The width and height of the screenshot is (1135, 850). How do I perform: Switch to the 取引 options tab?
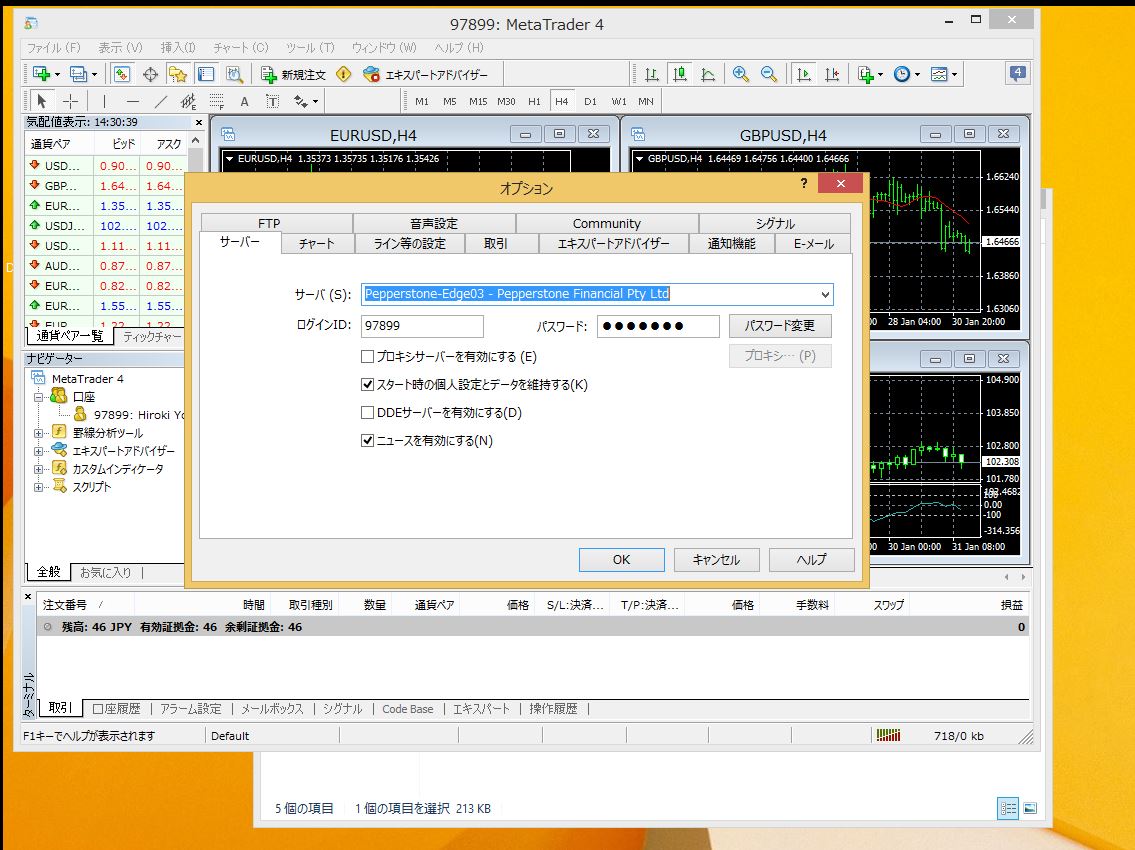[496, 244]
